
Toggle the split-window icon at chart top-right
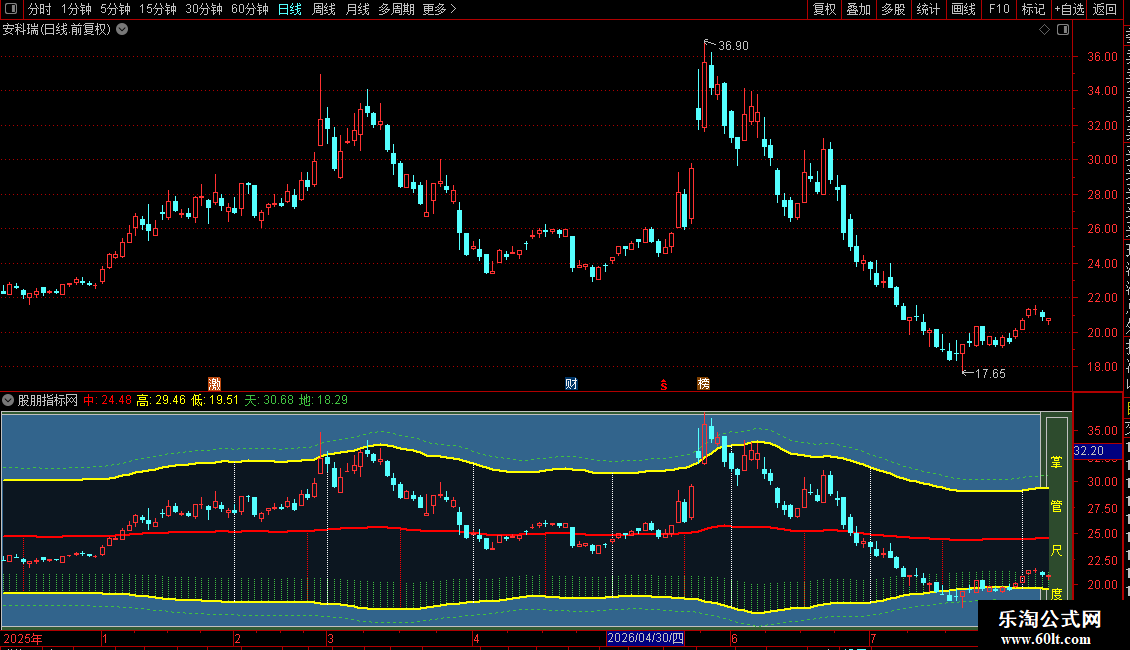[1063, 30]
